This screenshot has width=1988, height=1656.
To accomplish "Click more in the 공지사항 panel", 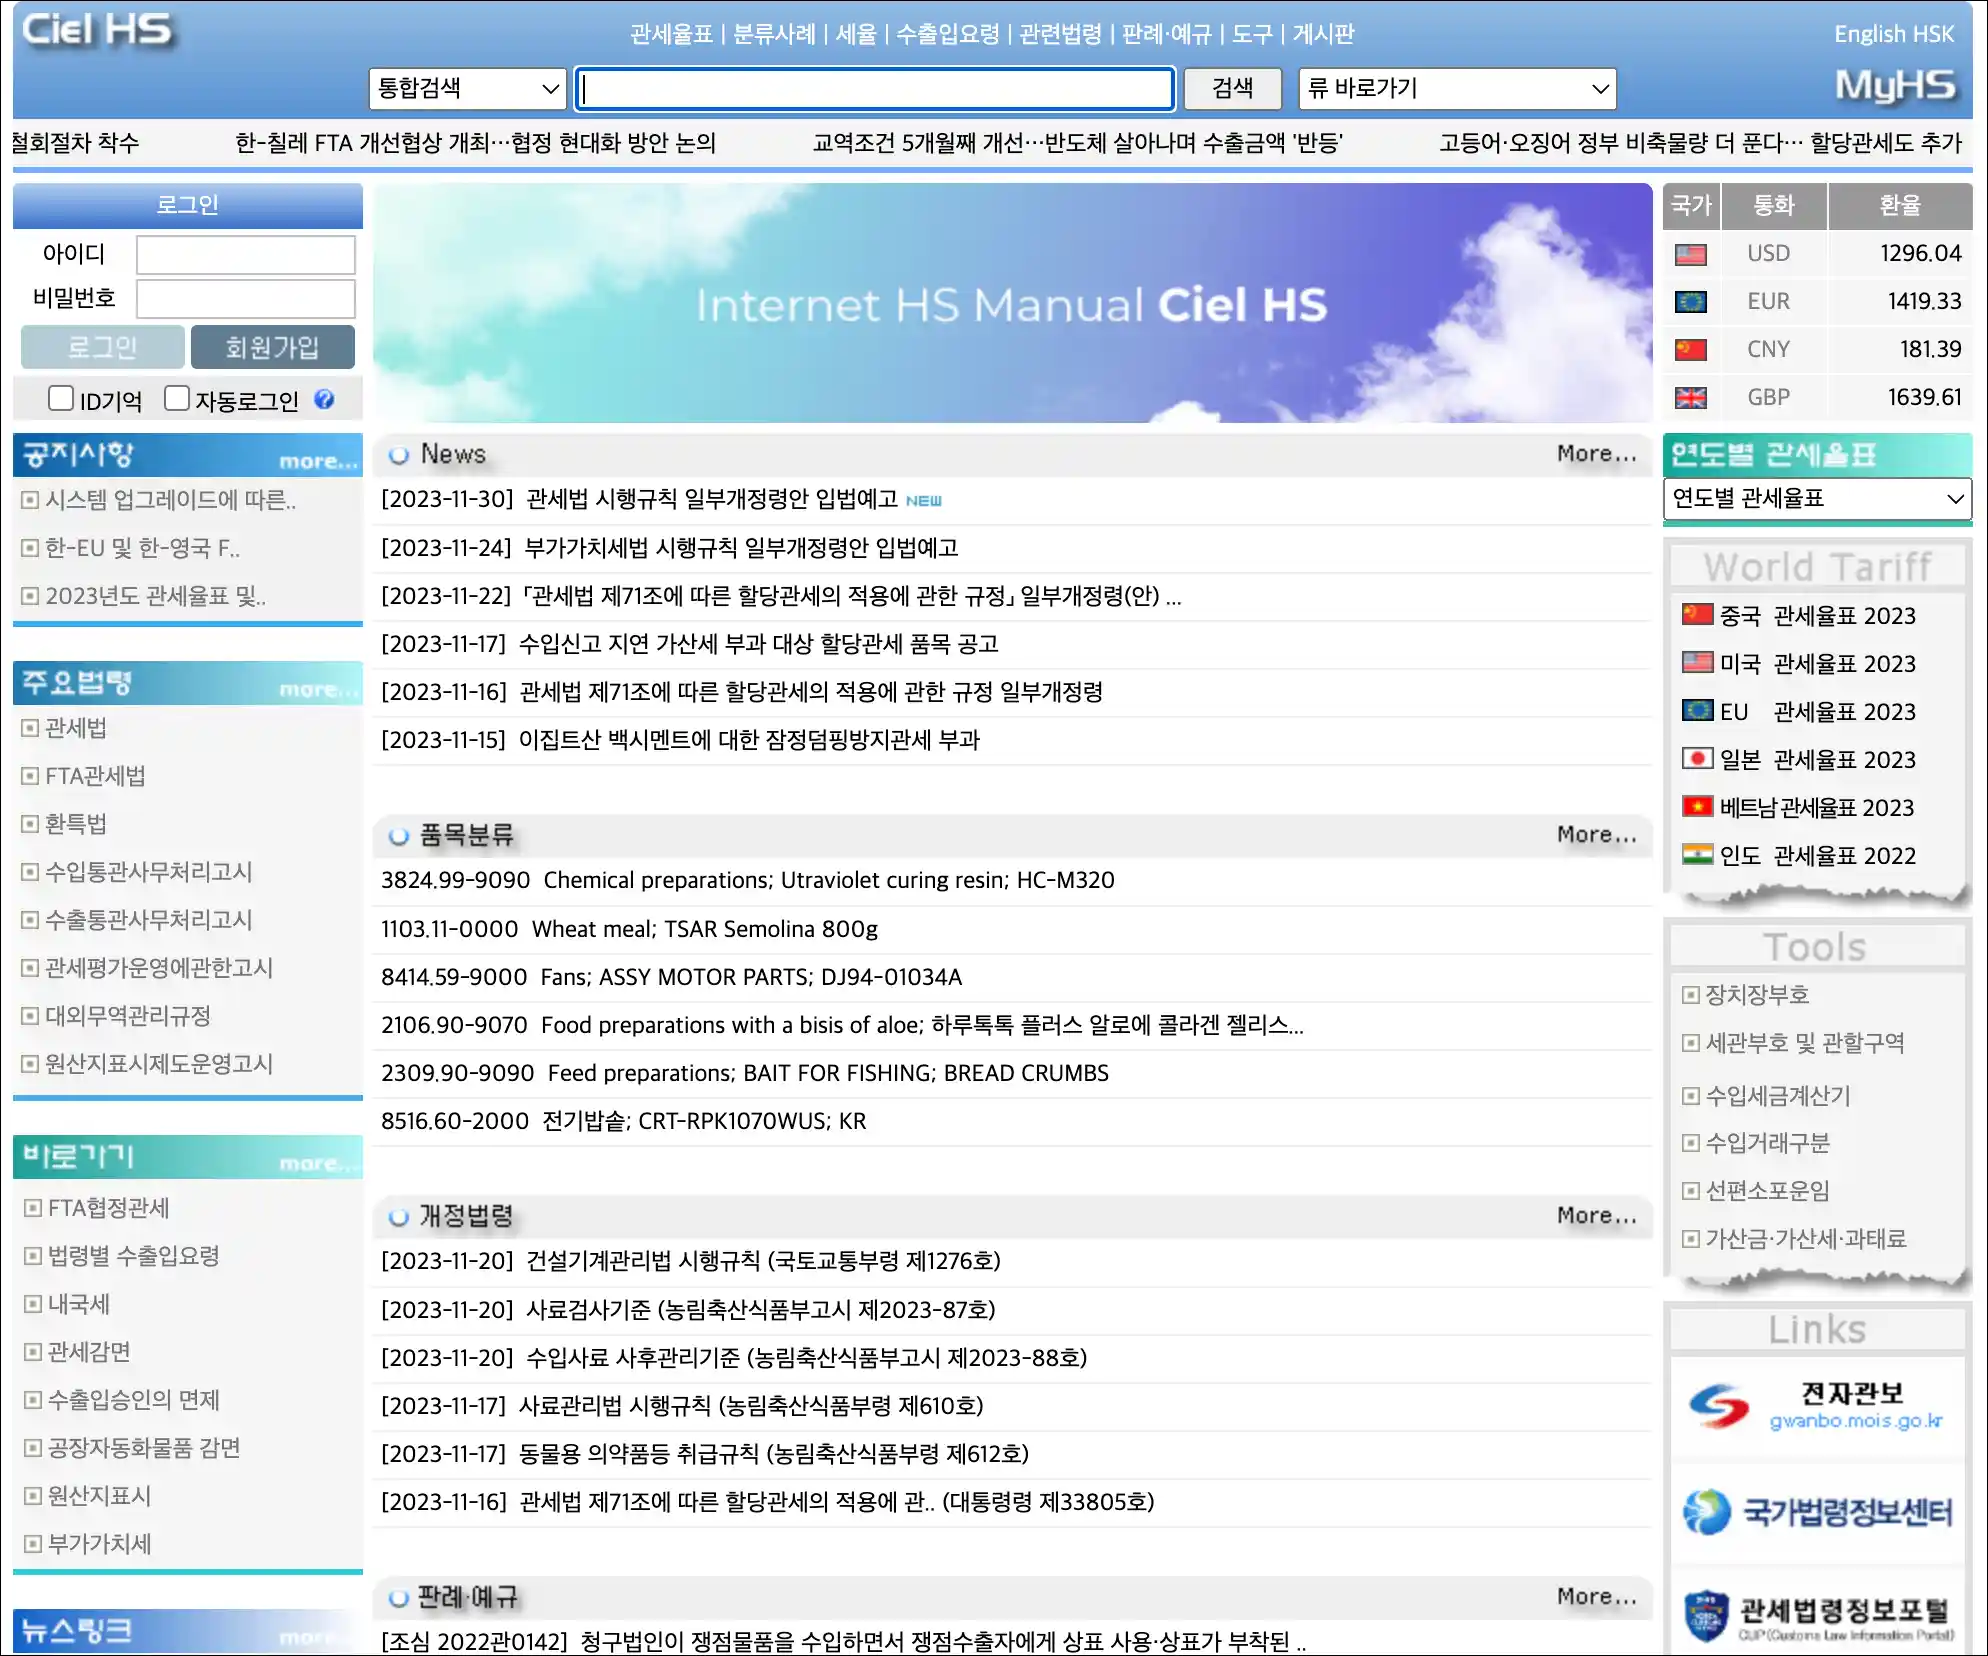I will coord(318,461).
